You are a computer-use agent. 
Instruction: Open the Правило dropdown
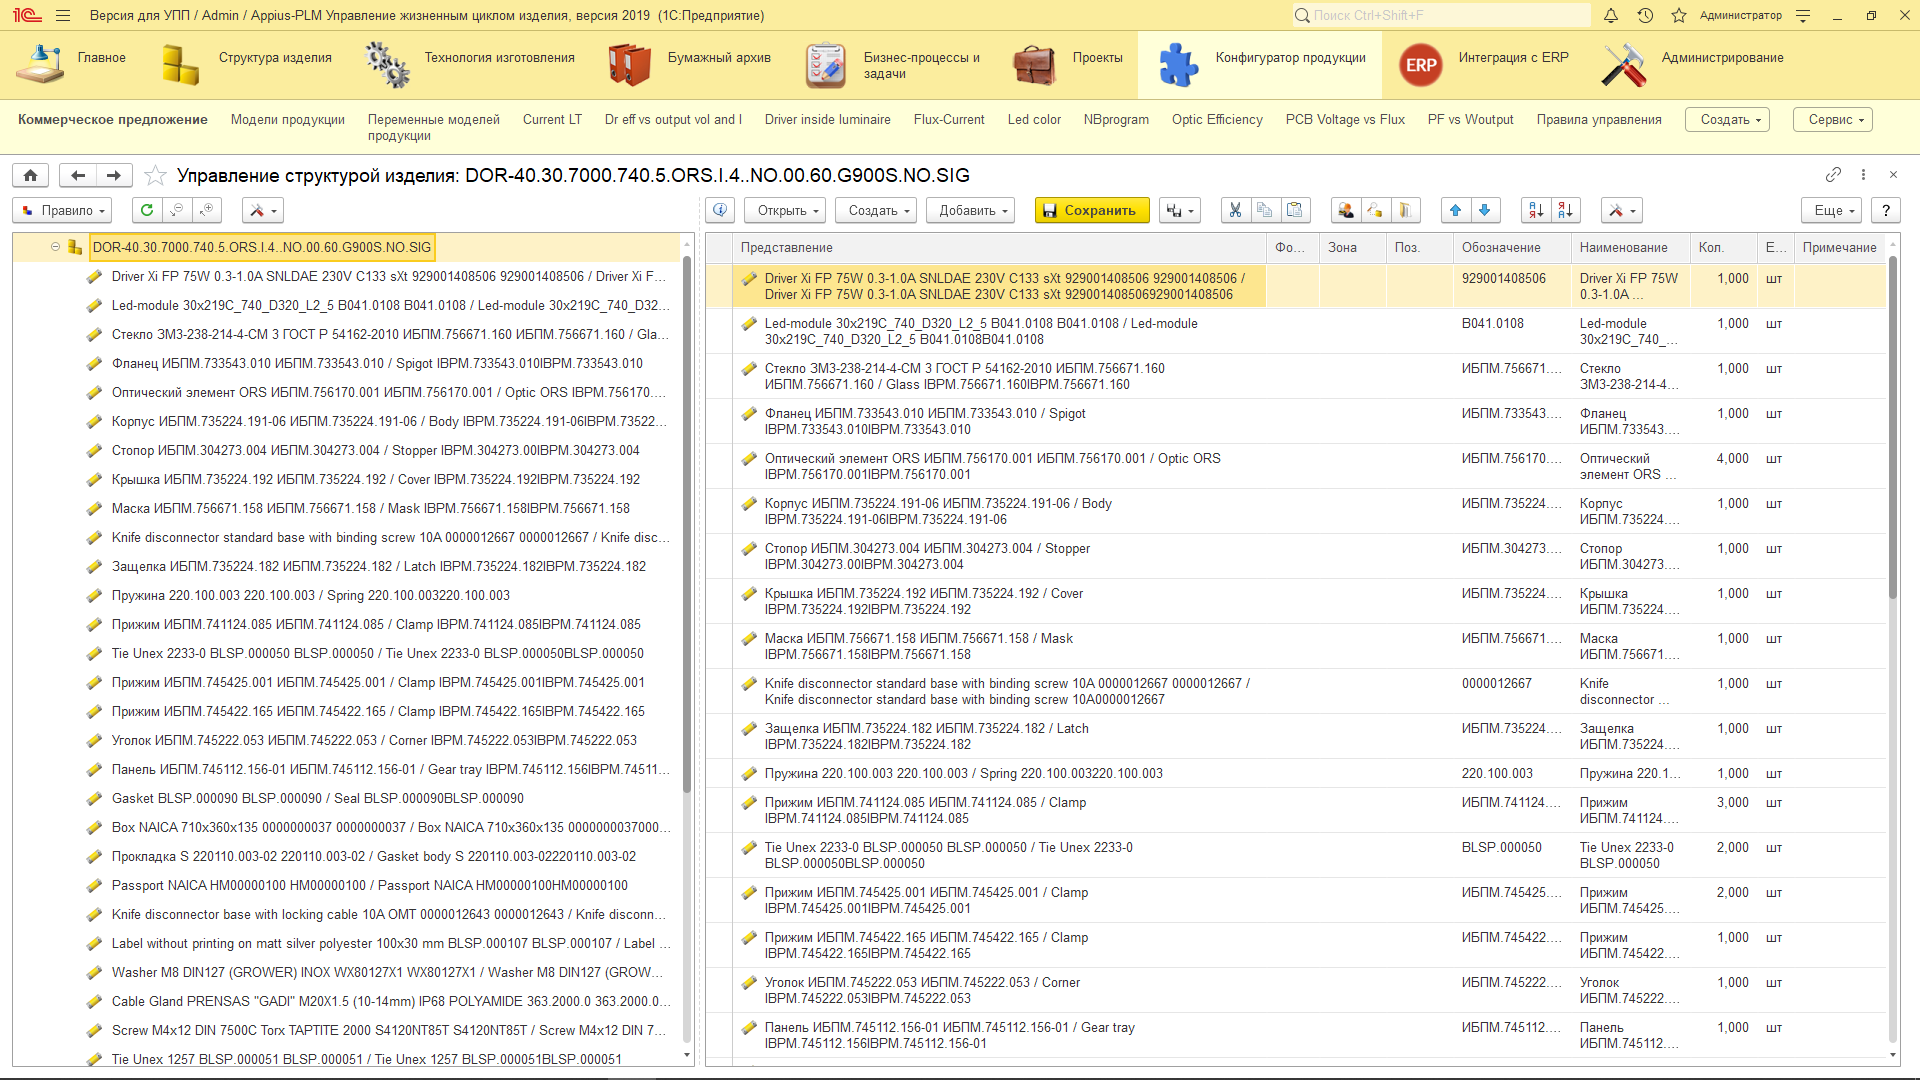pyautogui.click(x=62, y=210)
